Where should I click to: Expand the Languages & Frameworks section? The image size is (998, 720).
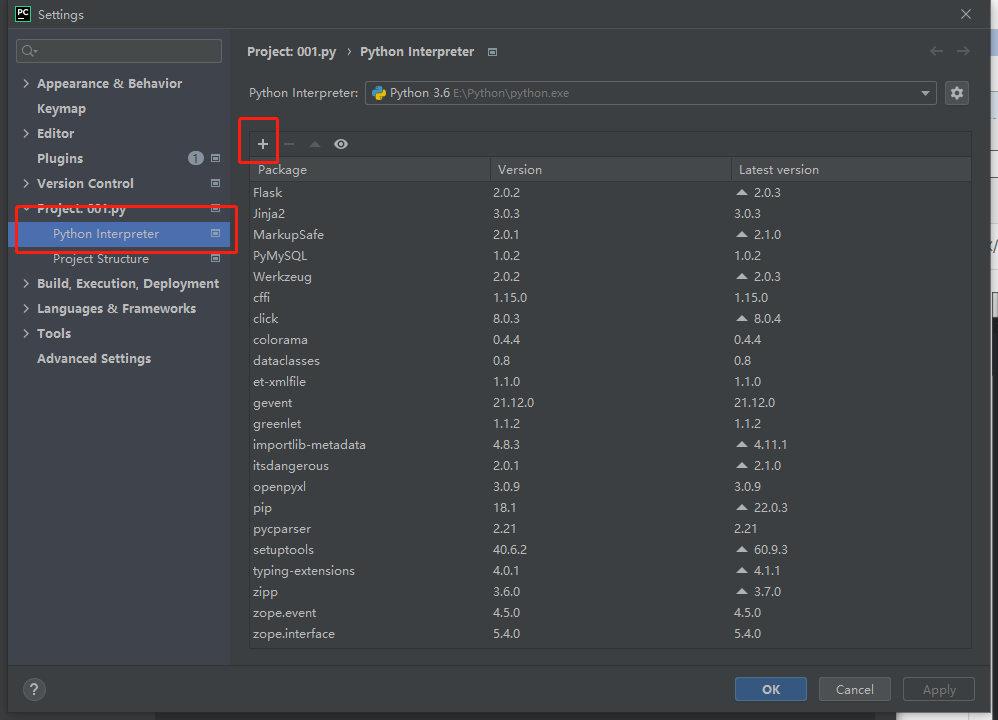26,309
